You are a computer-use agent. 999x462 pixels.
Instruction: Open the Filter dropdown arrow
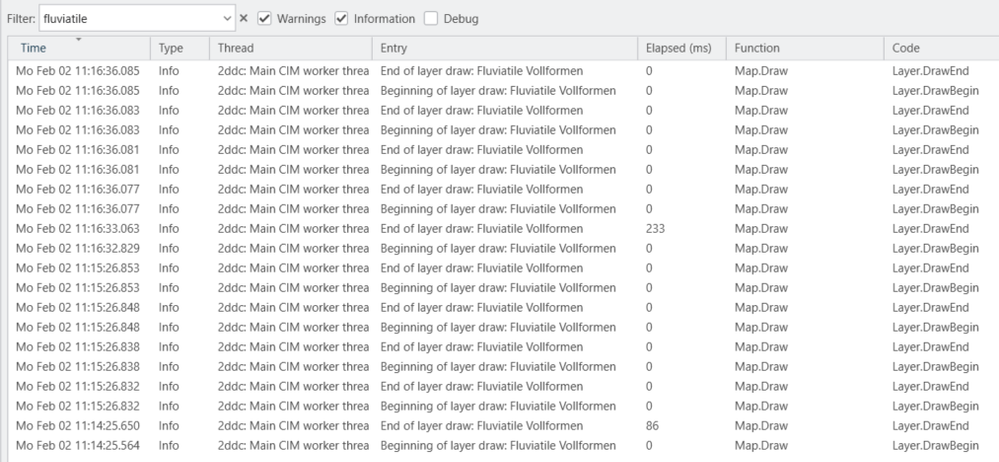coord(227,18)
